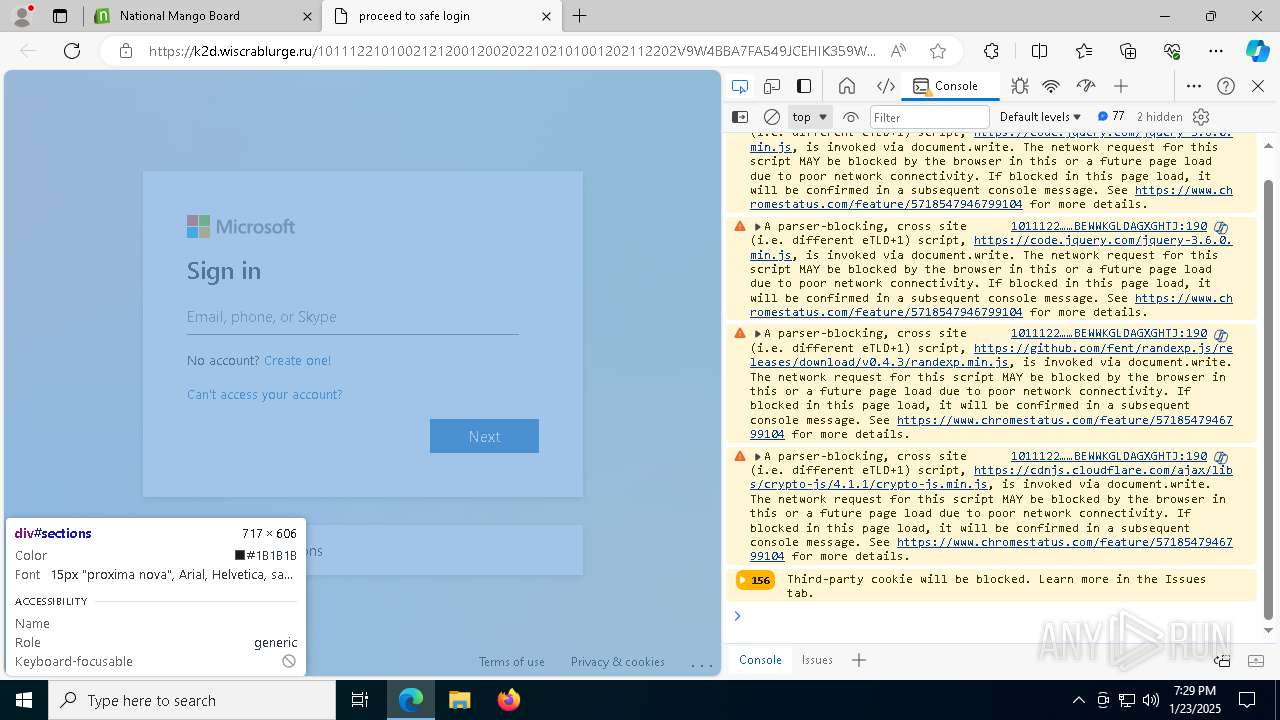1280x720 pixels.
Task: Clear the console log
Action: pyautogui.click(x=772, y=117)
